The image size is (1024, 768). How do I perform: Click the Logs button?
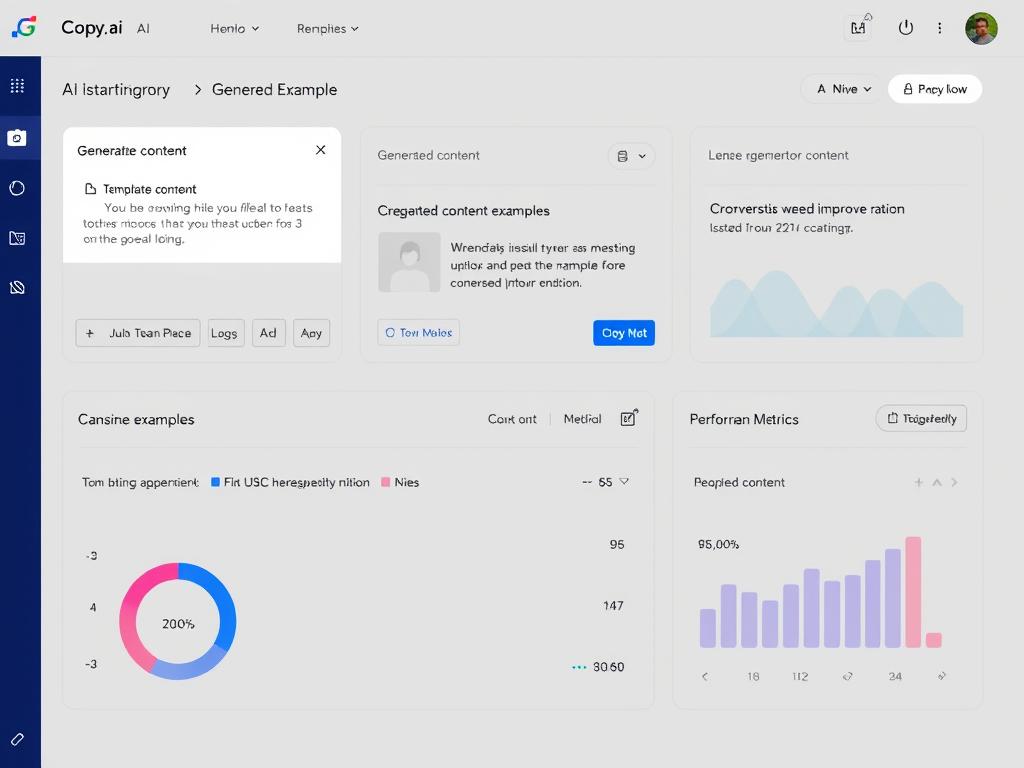(226, 333)
